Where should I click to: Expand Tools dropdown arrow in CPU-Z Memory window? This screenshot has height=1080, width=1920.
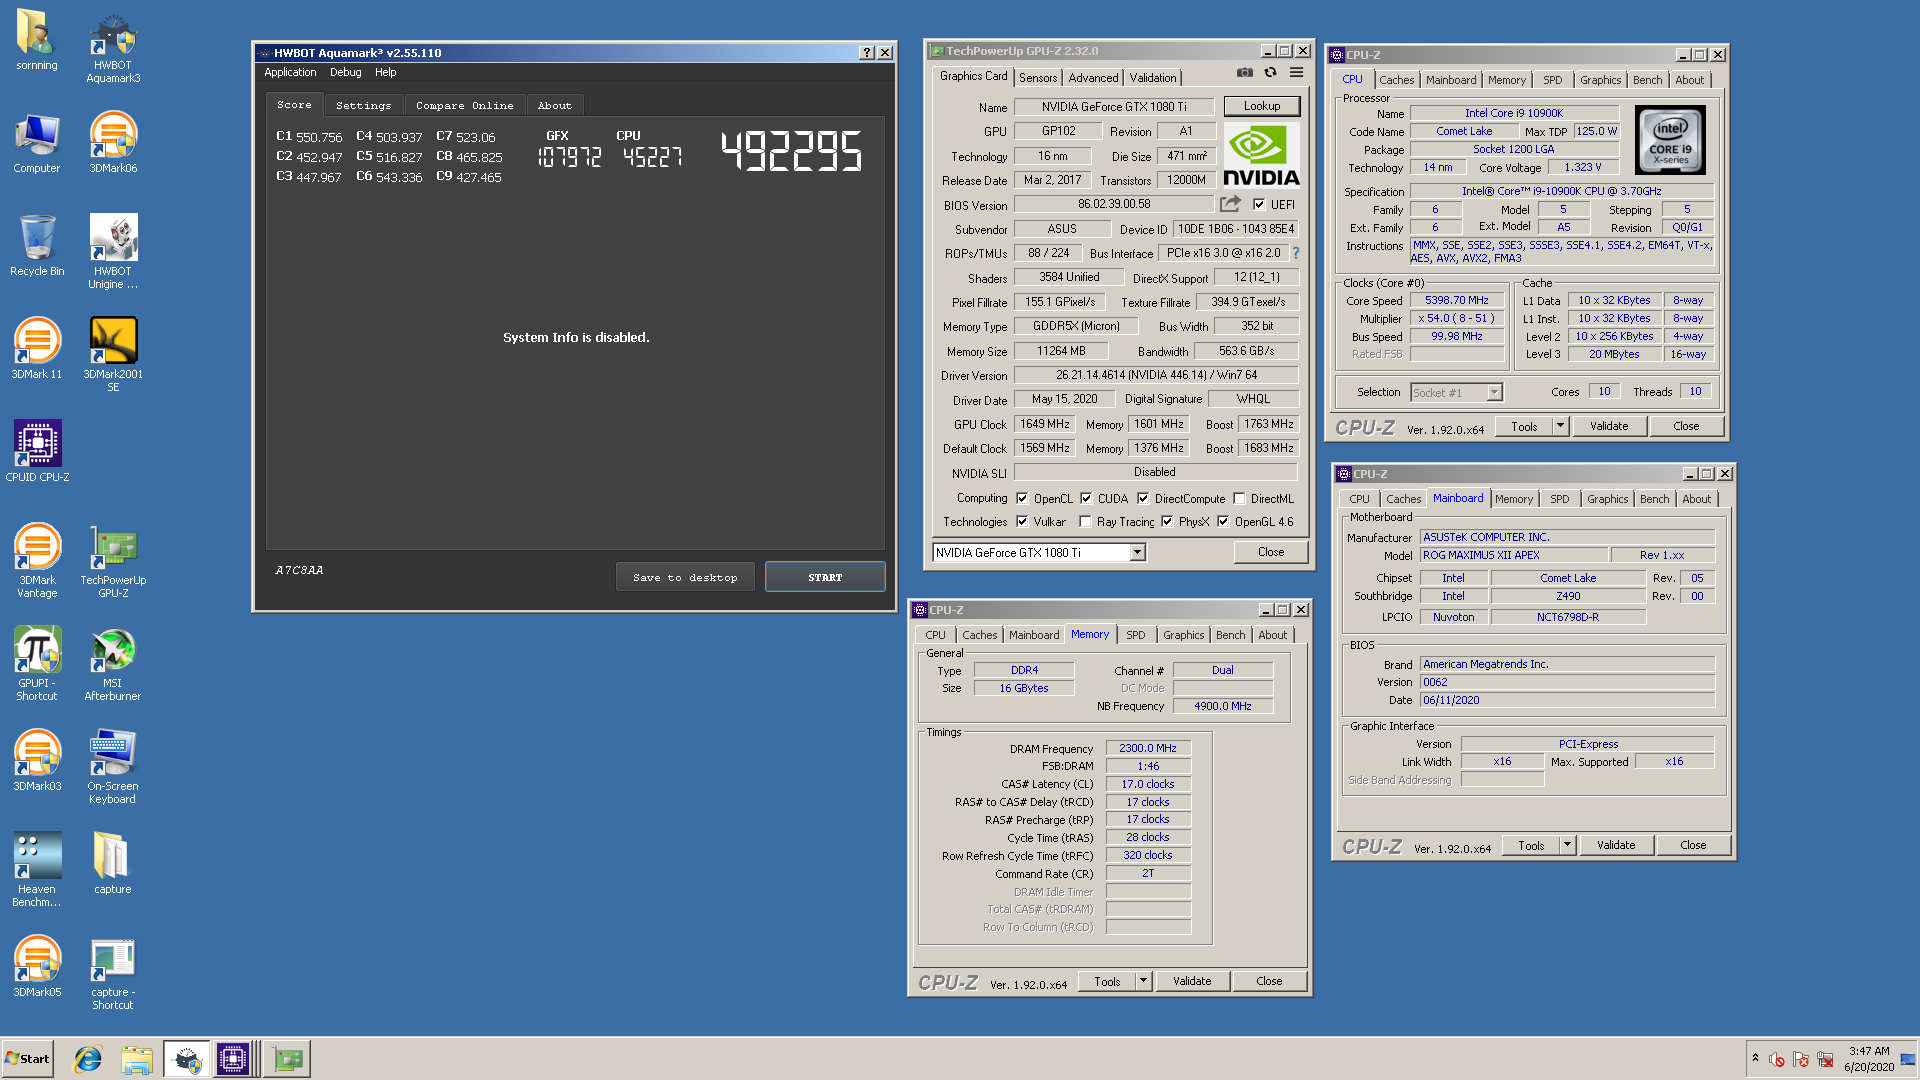click(1143, 981)
